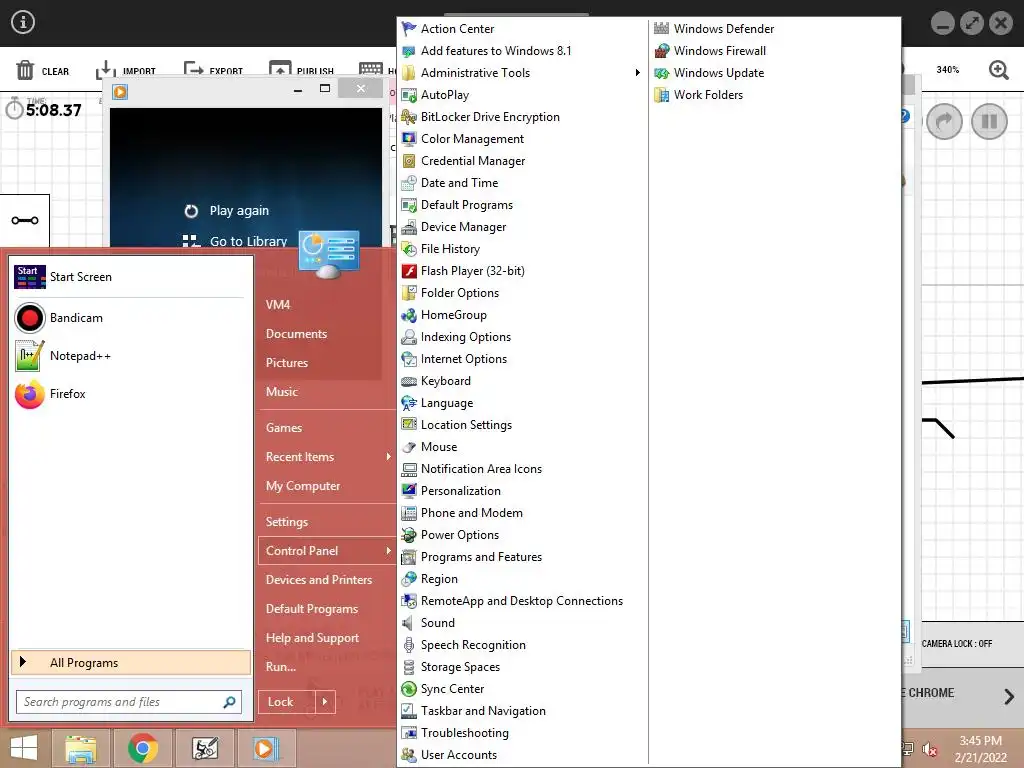Screen dimensions: 1024x768
Task: Open the Keyboard icon
Action: (x=409, y=381)
